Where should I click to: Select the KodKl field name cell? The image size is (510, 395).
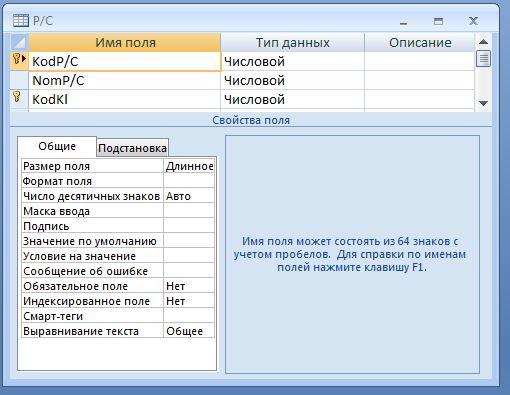[x=125, y=99]
